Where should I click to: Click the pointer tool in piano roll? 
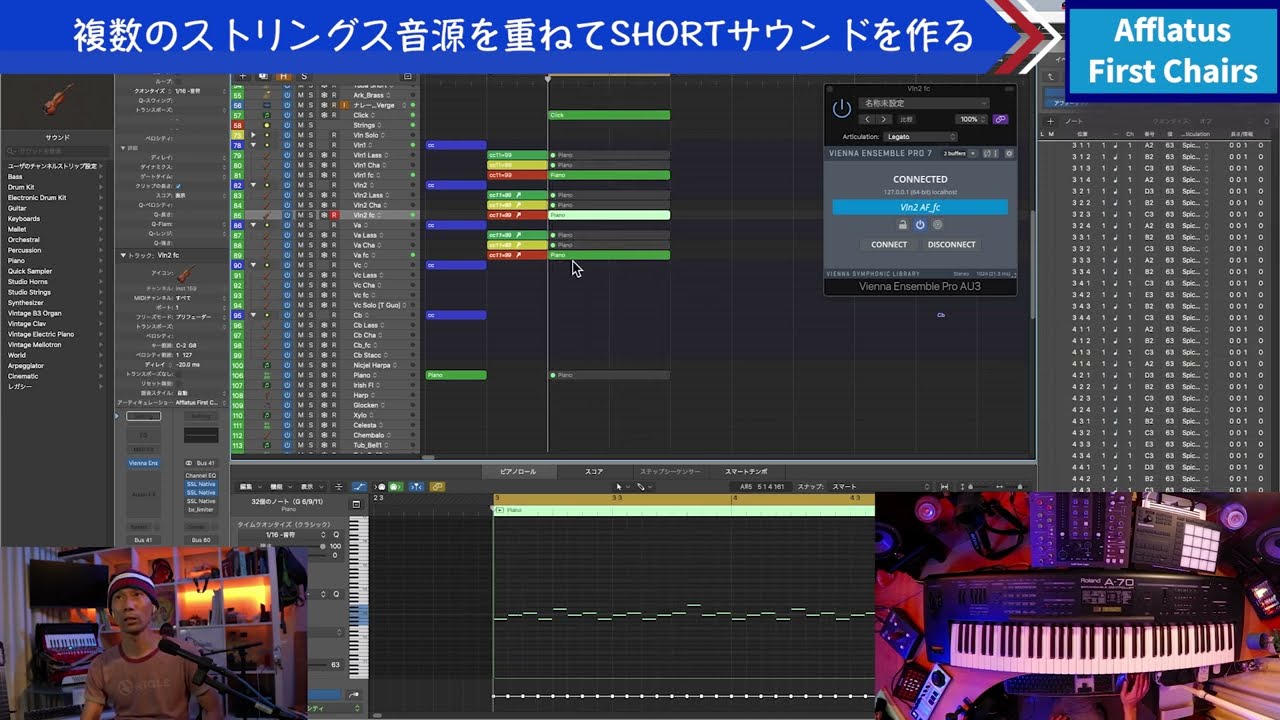(x=620, y=487)
